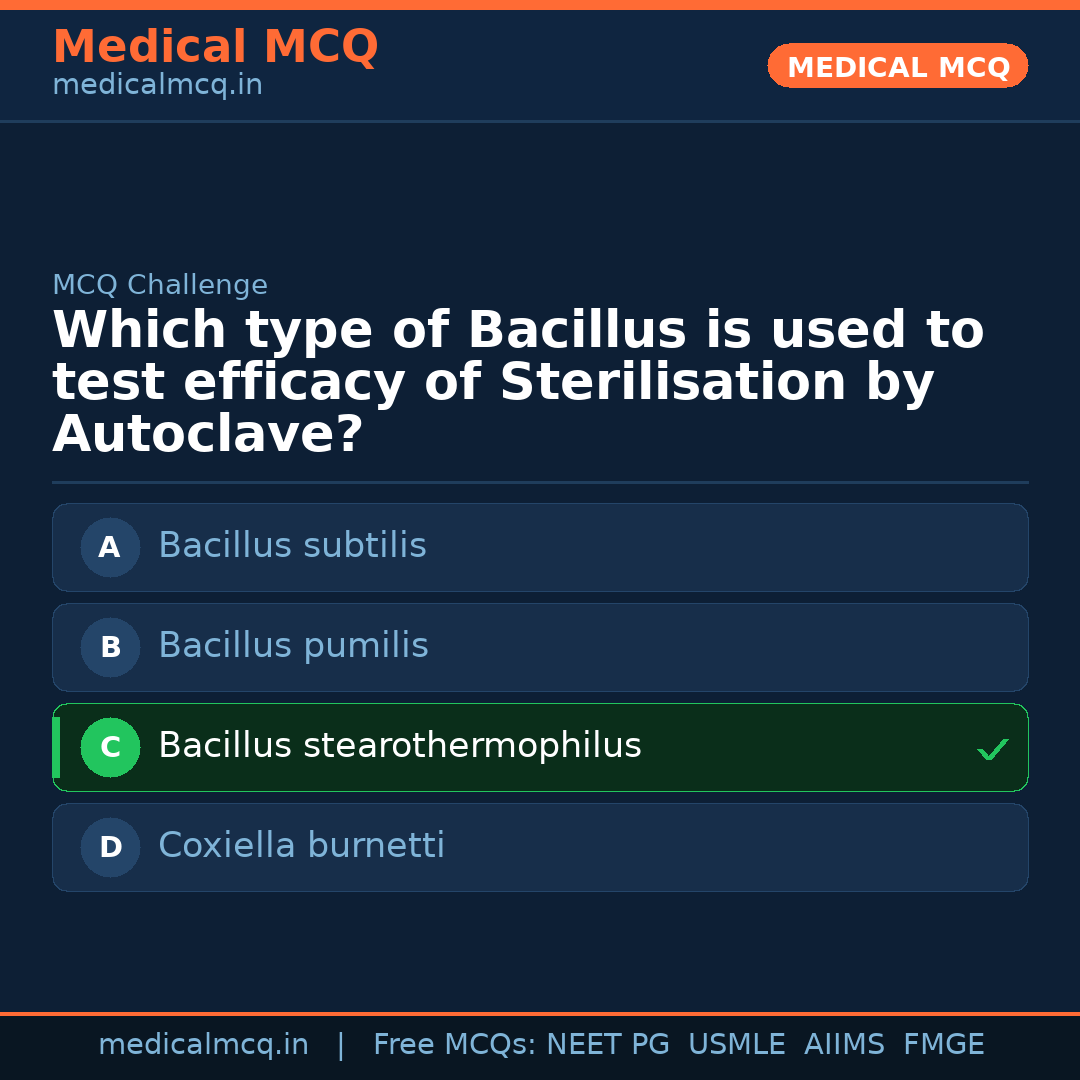Image resolution: width=1080 pixels, height=1080 pixels.
Task: Open medicalmcq.in link under the header title
Action: pyautogui.click(x=157, y=86)
